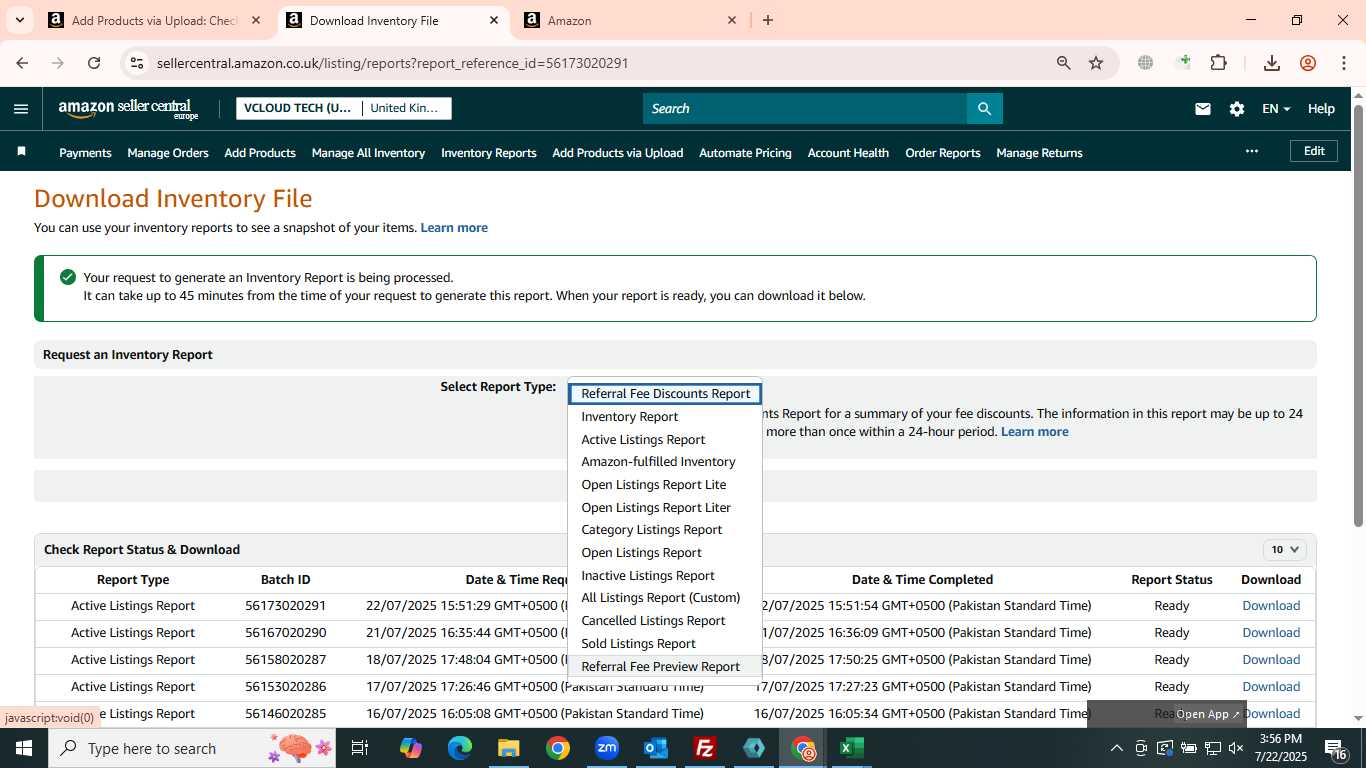The height and width of the screenshot is (768, 1366).
Task: Go to Inventory Reports in navigation
Action: (489, 153)
